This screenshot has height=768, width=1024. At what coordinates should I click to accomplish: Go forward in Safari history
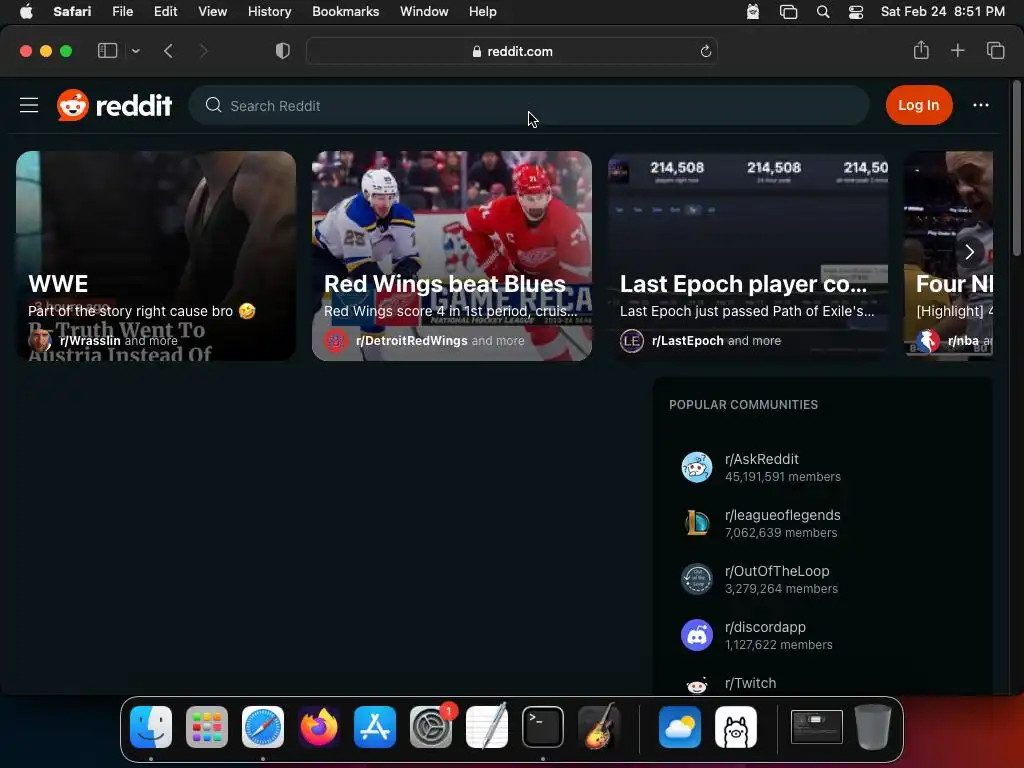pos(203,51)
